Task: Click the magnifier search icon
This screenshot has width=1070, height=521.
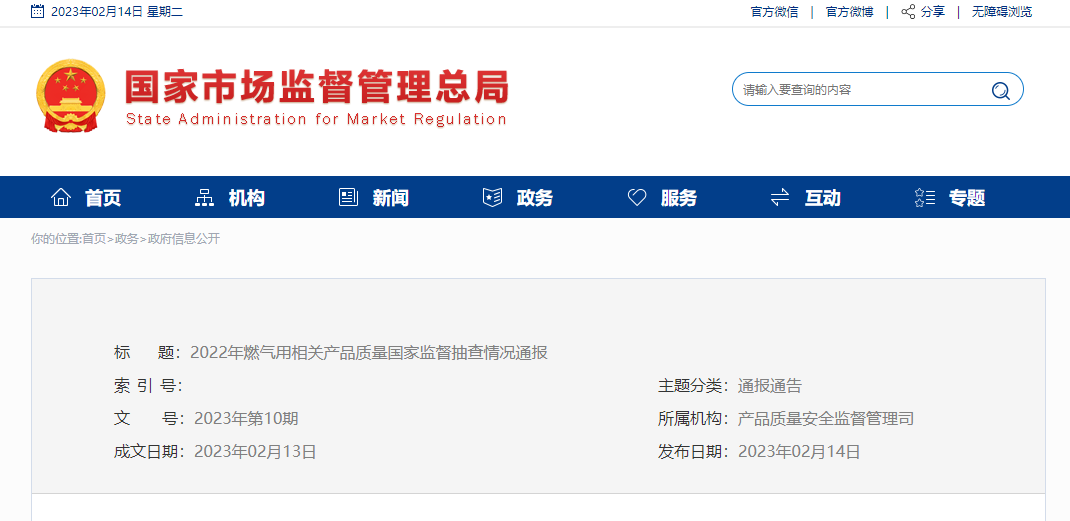Action: 1000,90
